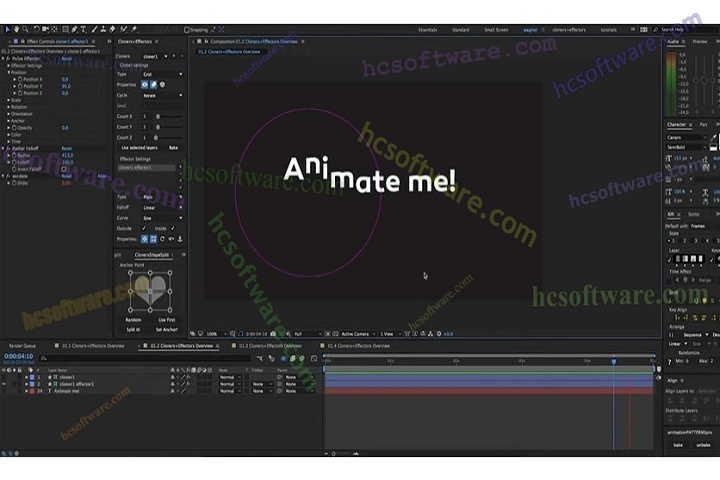Click the Split It! button
Viewport: 720px width, 480px height.
coord(133,330)
